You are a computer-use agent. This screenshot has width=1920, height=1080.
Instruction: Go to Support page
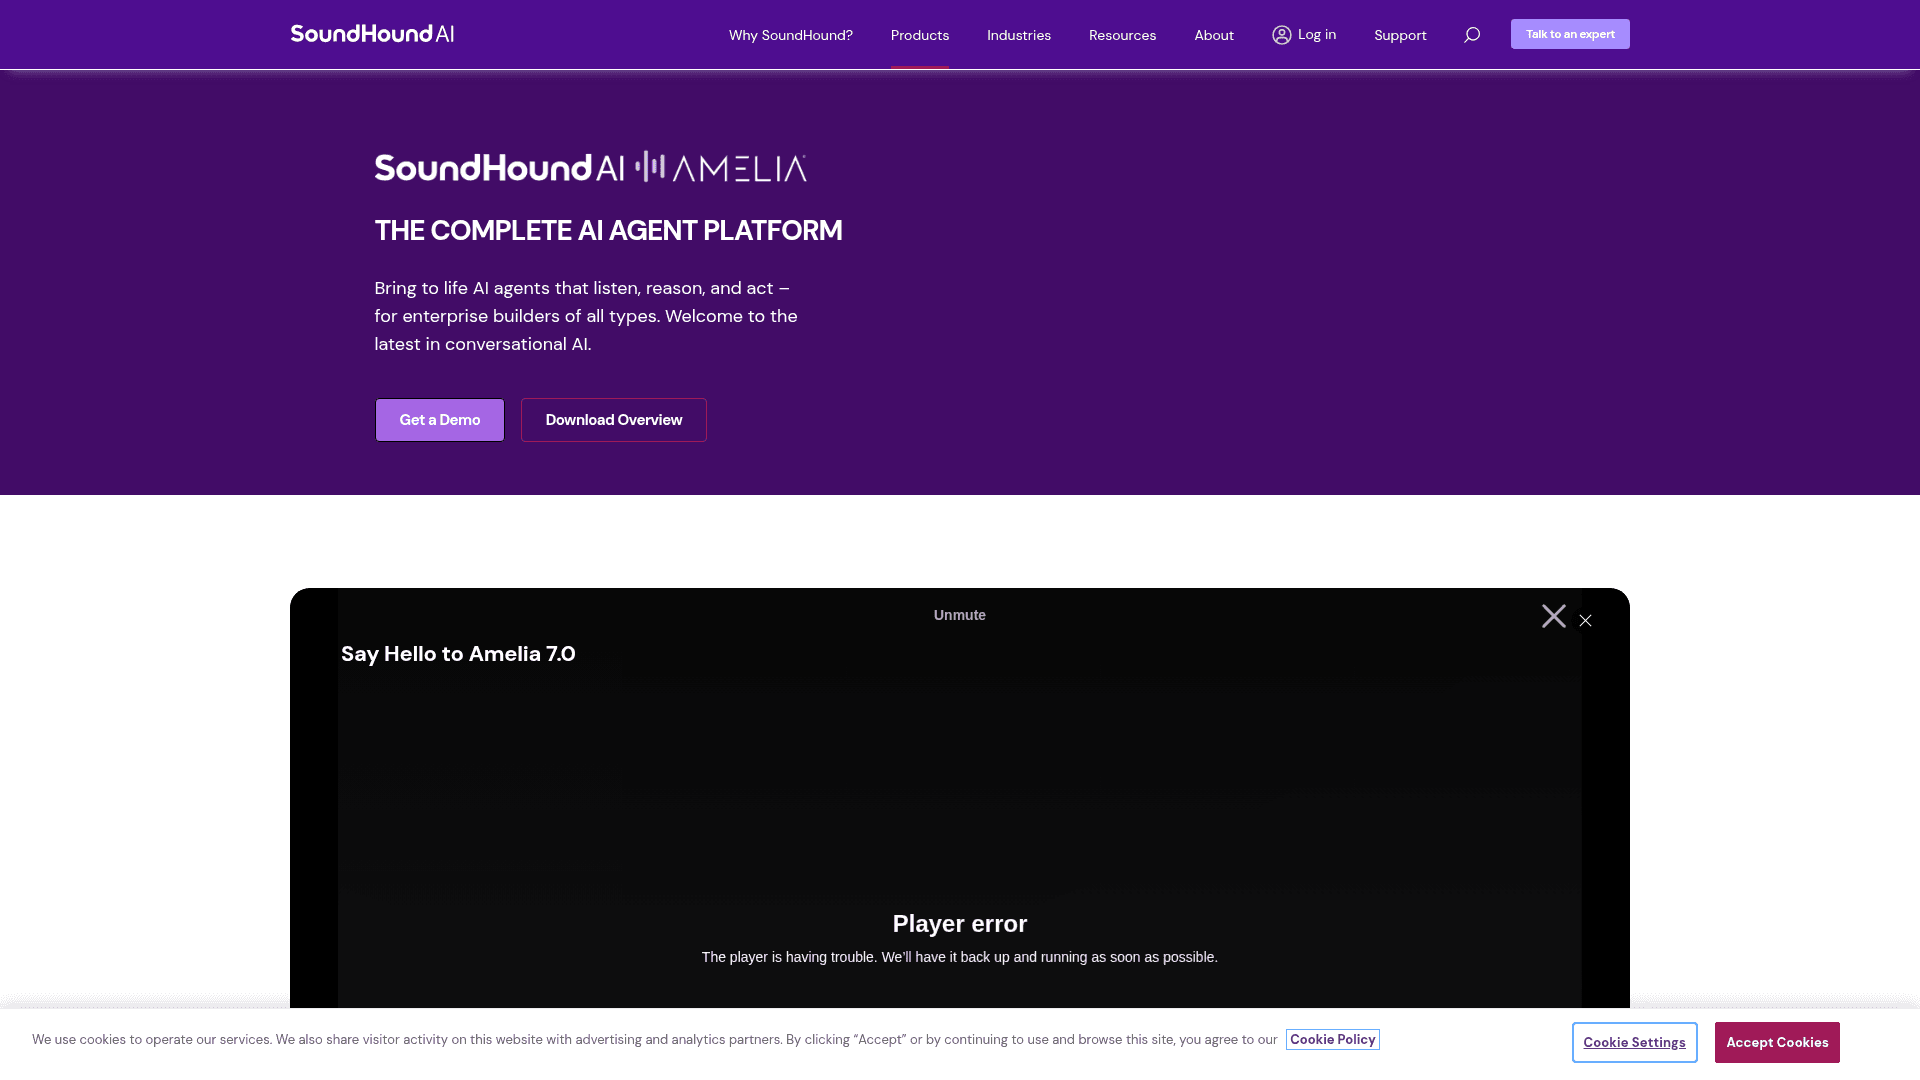[x=1400, y=35]
